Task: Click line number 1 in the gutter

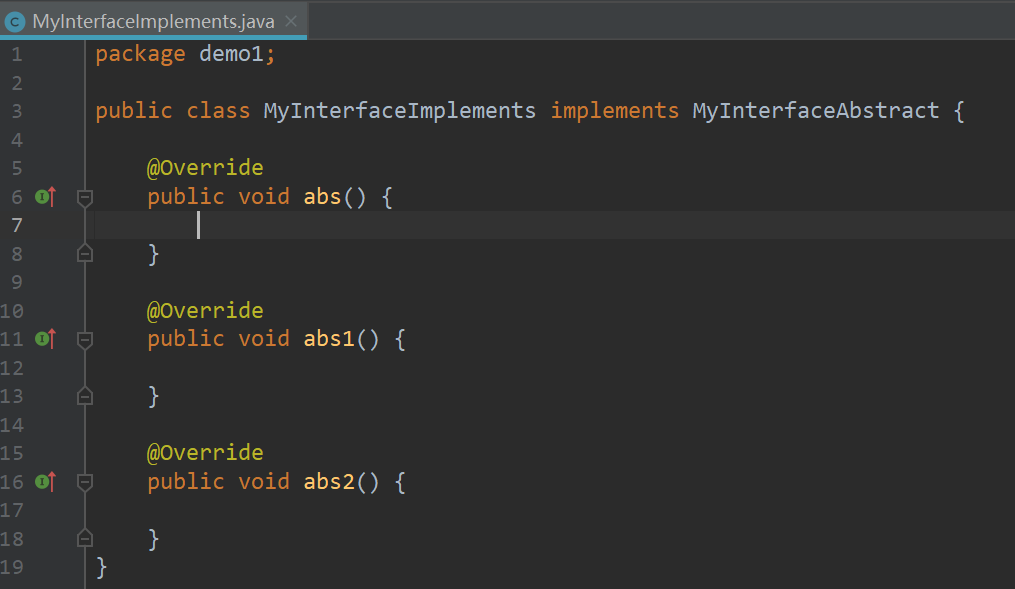Action: coord(17,54)
